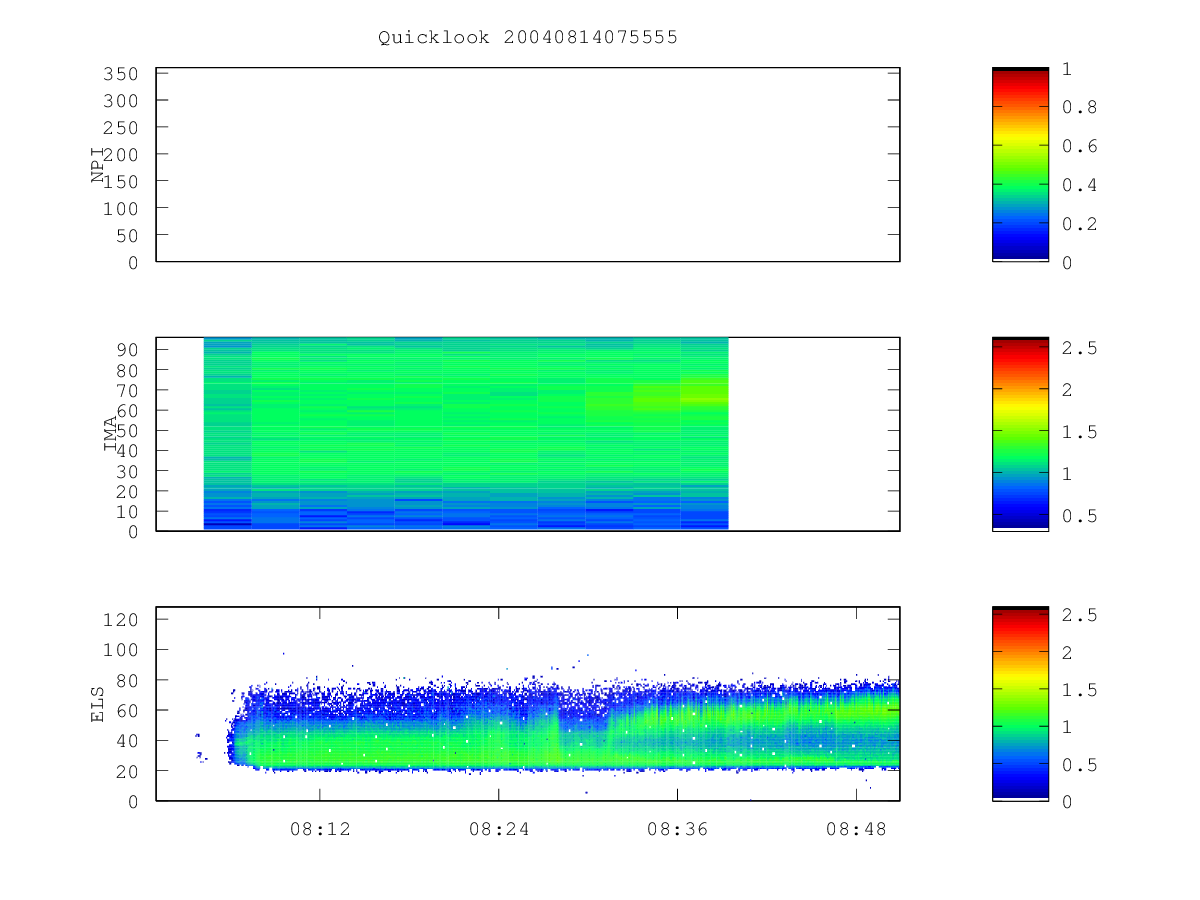Click the 50 tick on NPI axis

pos(128,235)
